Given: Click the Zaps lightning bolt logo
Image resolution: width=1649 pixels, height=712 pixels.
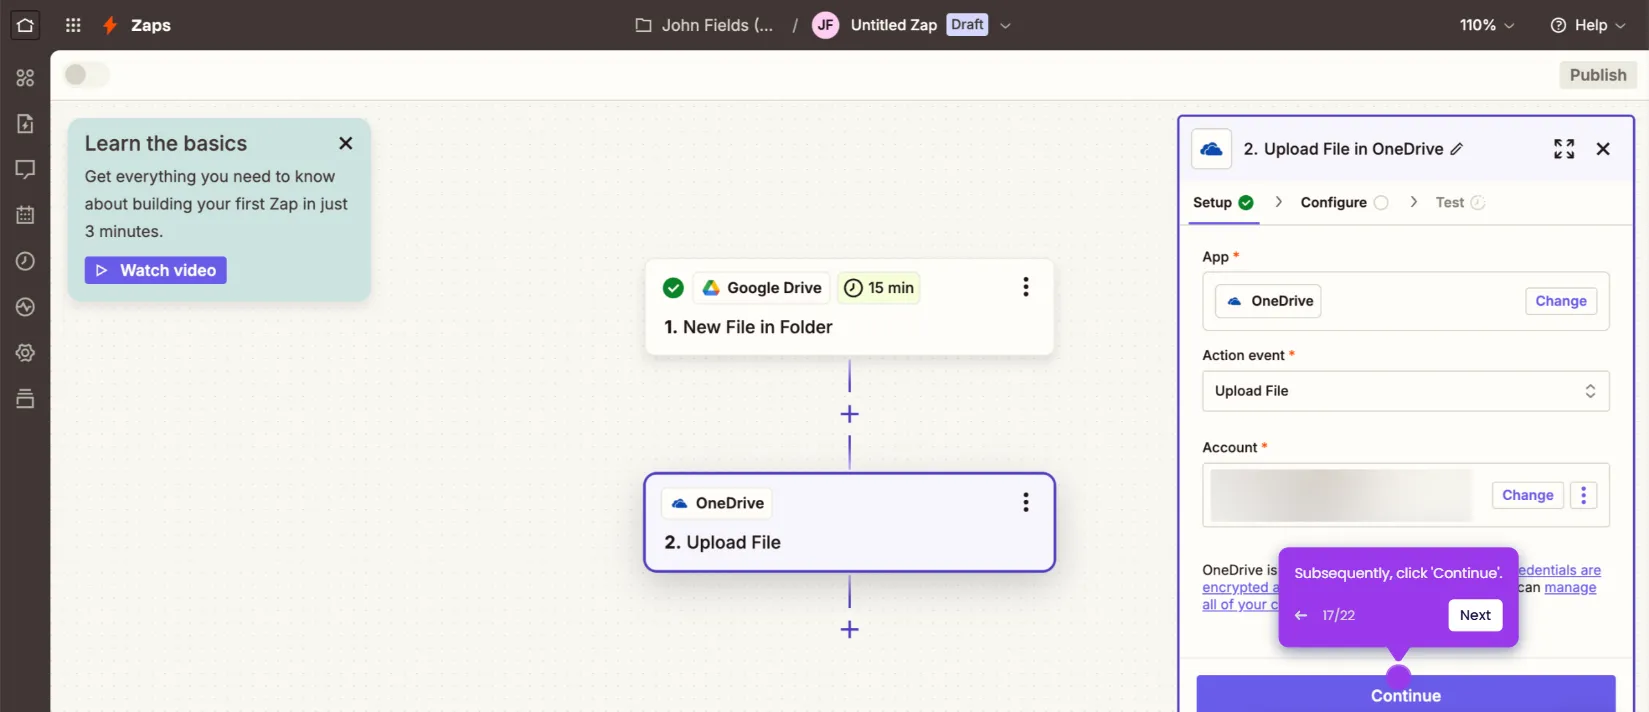Looking at the screenshot, I should tap(110, 25).
